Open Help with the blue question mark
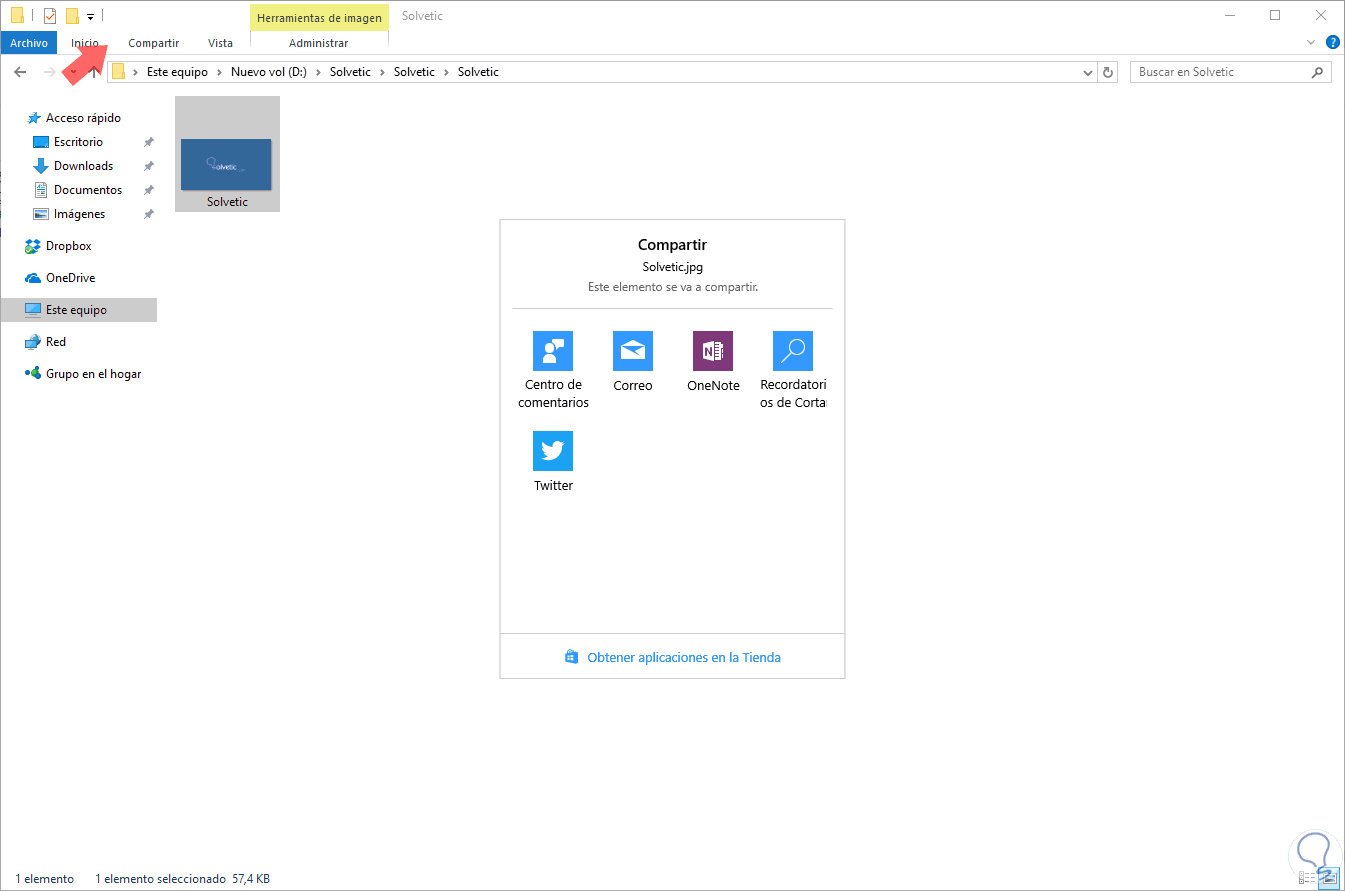Image resolution: width=1345 pixels, height=891 pixels. tap(1332, 42)
